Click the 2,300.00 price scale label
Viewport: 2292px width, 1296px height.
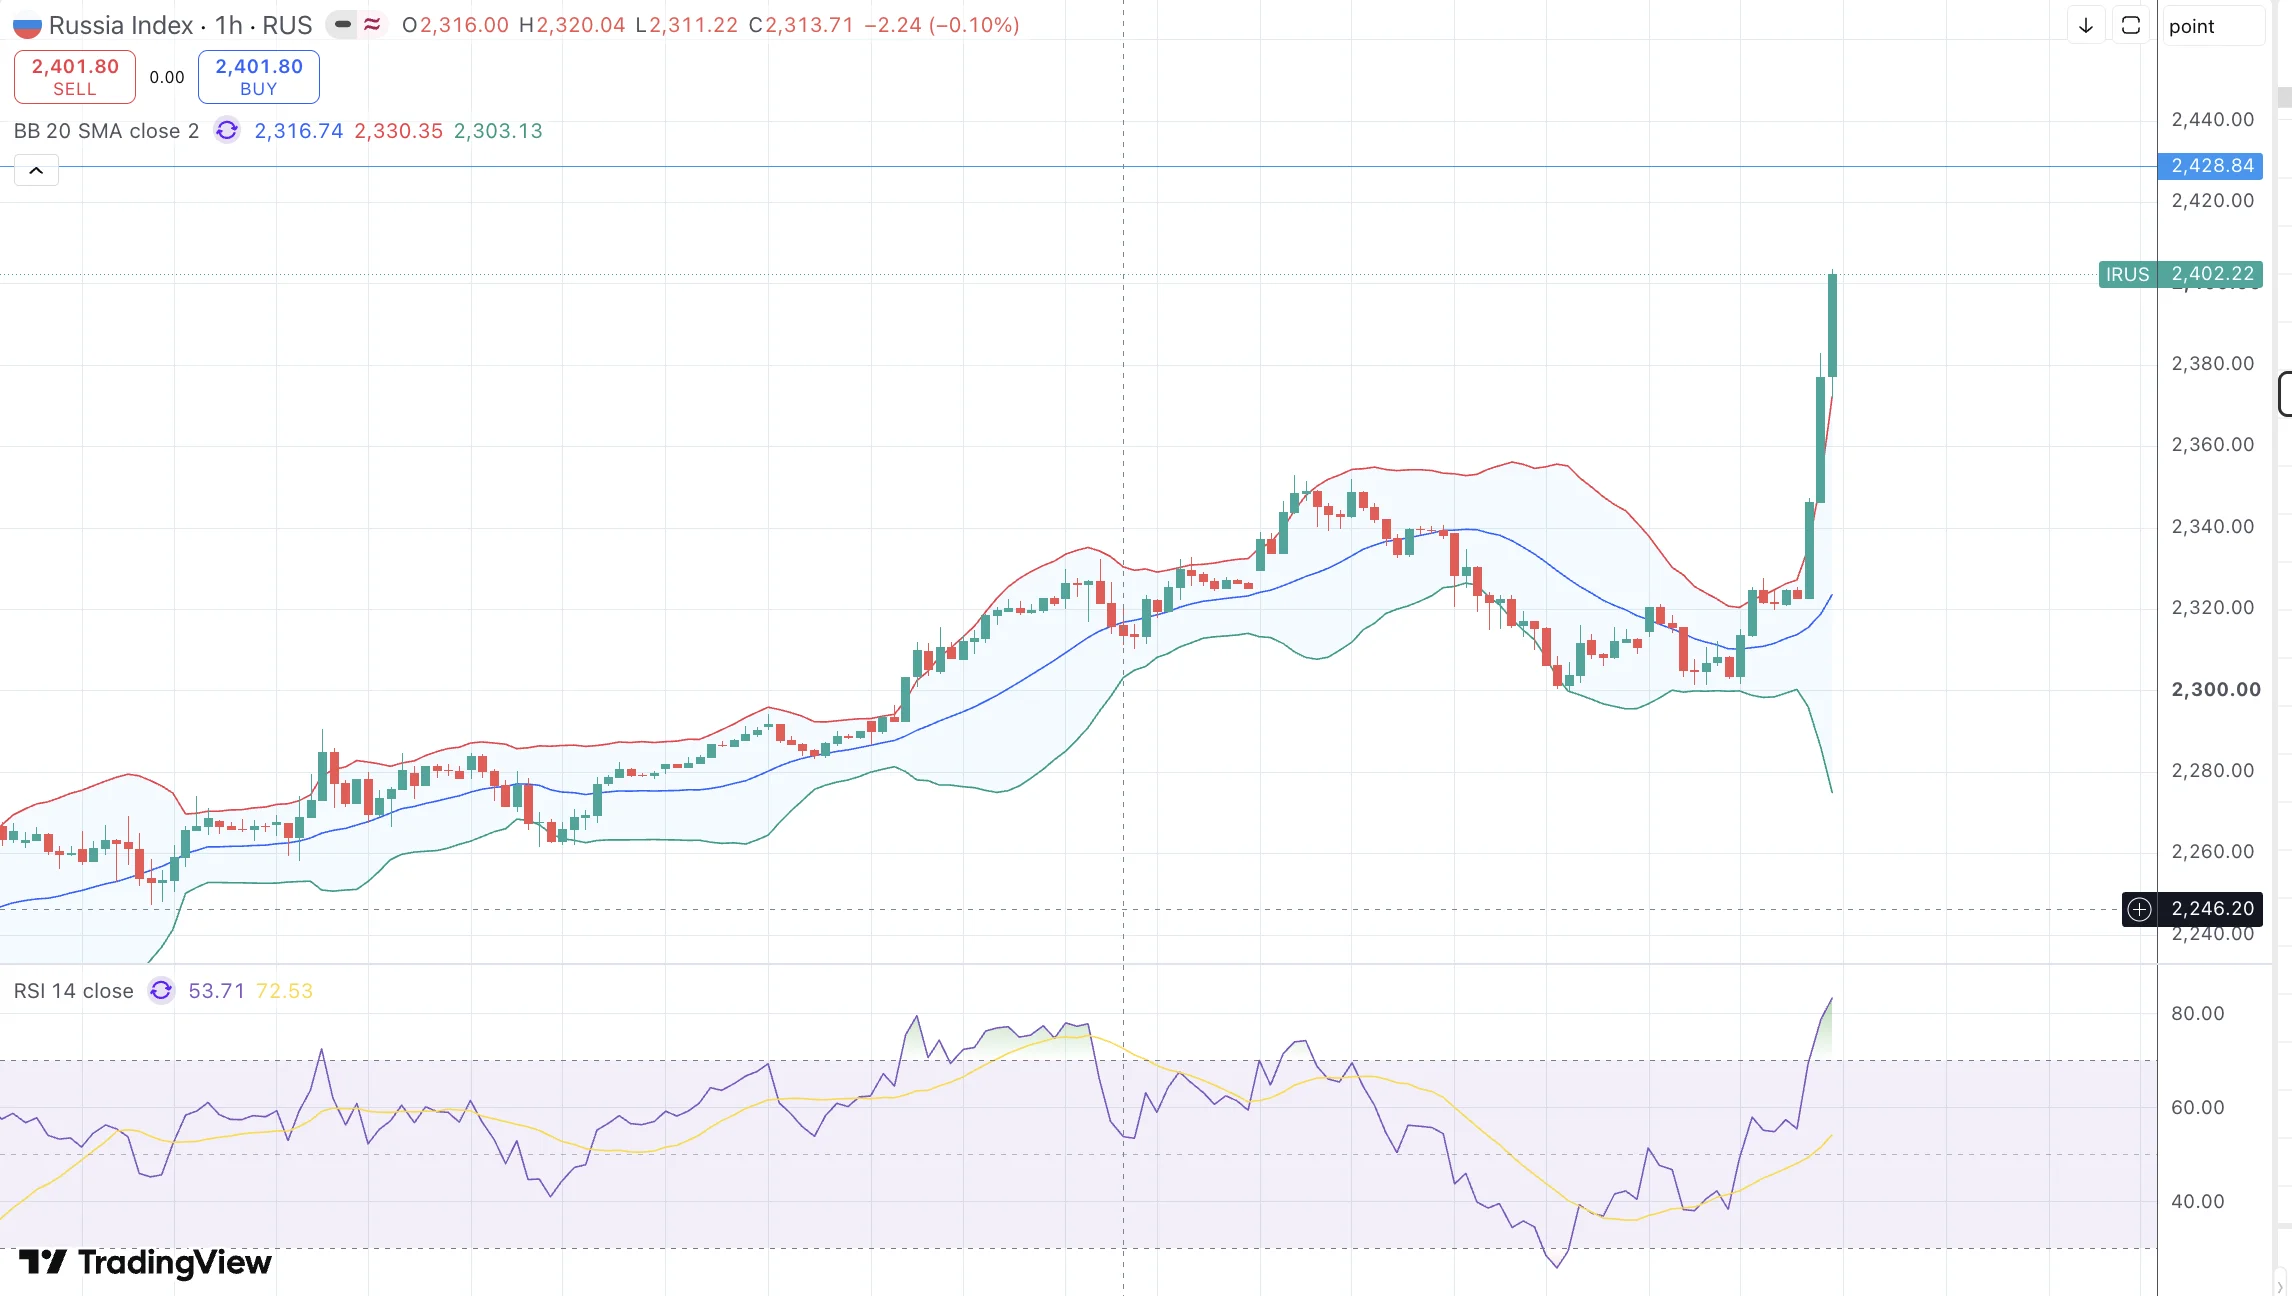point(2216,689)
